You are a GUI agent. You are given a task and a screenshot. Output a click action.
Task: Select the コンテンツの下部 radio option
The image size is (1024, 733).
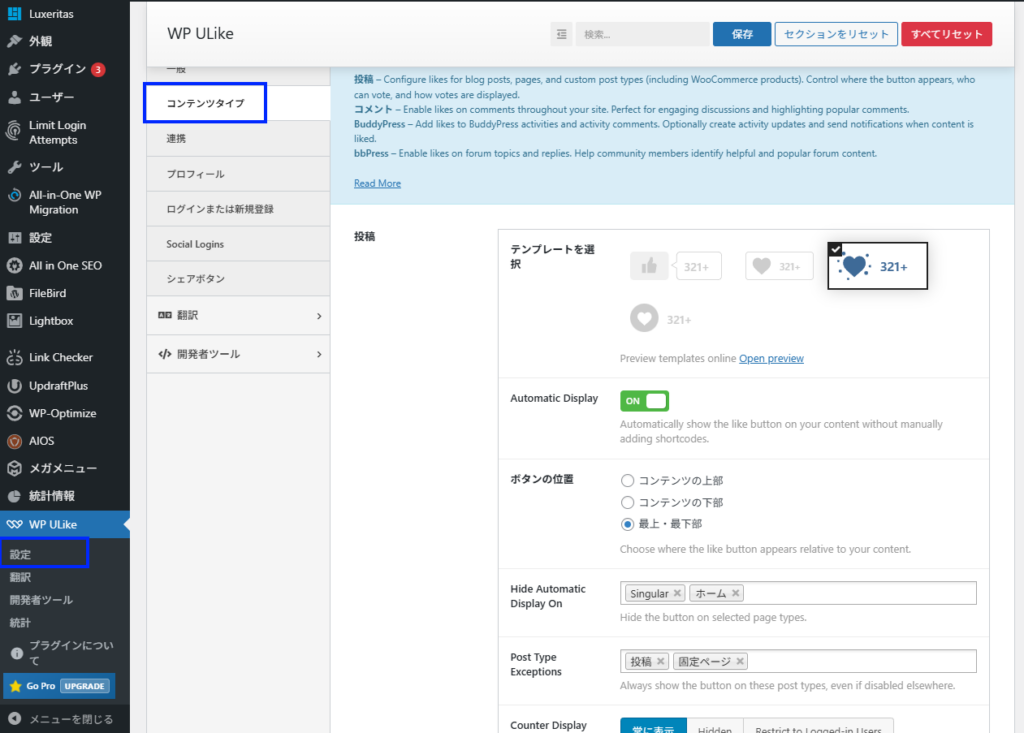628,502
